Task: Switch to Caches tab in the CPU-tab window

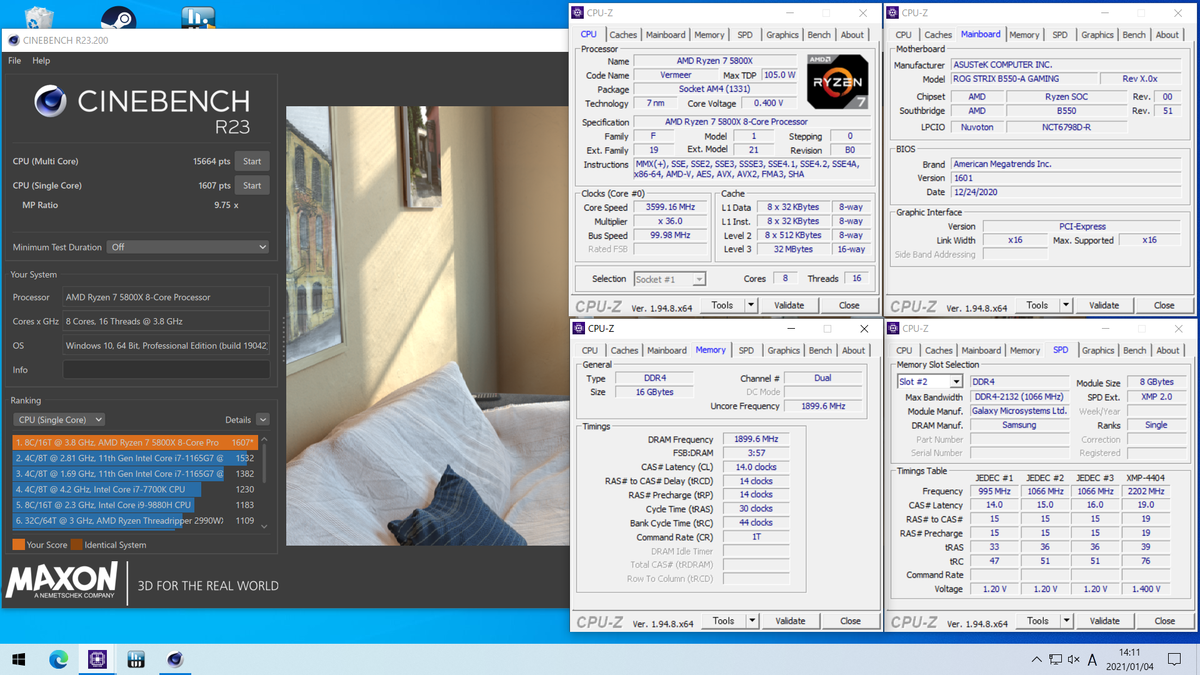Action: pos(623,35)
